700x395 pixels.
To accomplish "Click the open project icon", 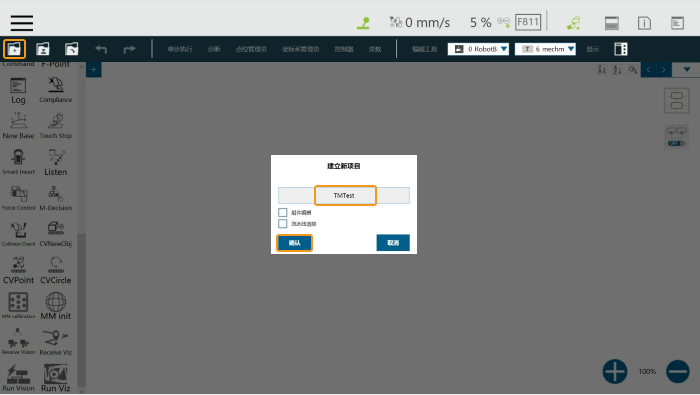I will [x=71, y=49].
